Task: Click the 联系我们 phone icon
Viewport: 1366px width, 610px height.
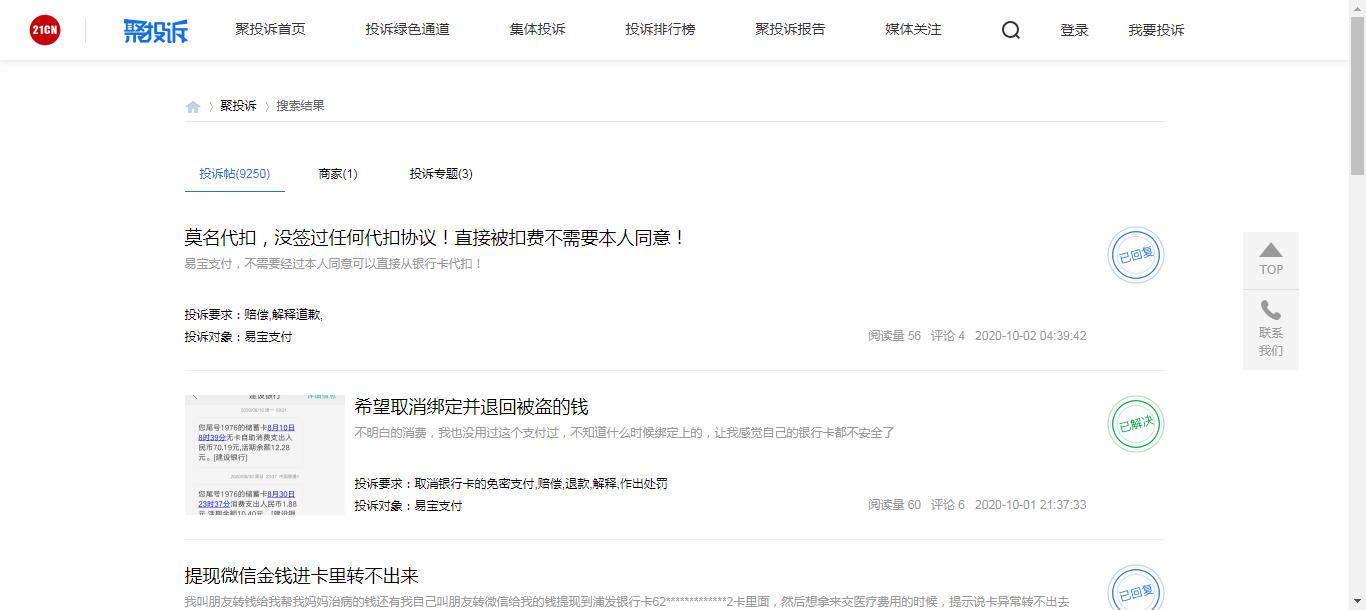Action: (1270, 312)
